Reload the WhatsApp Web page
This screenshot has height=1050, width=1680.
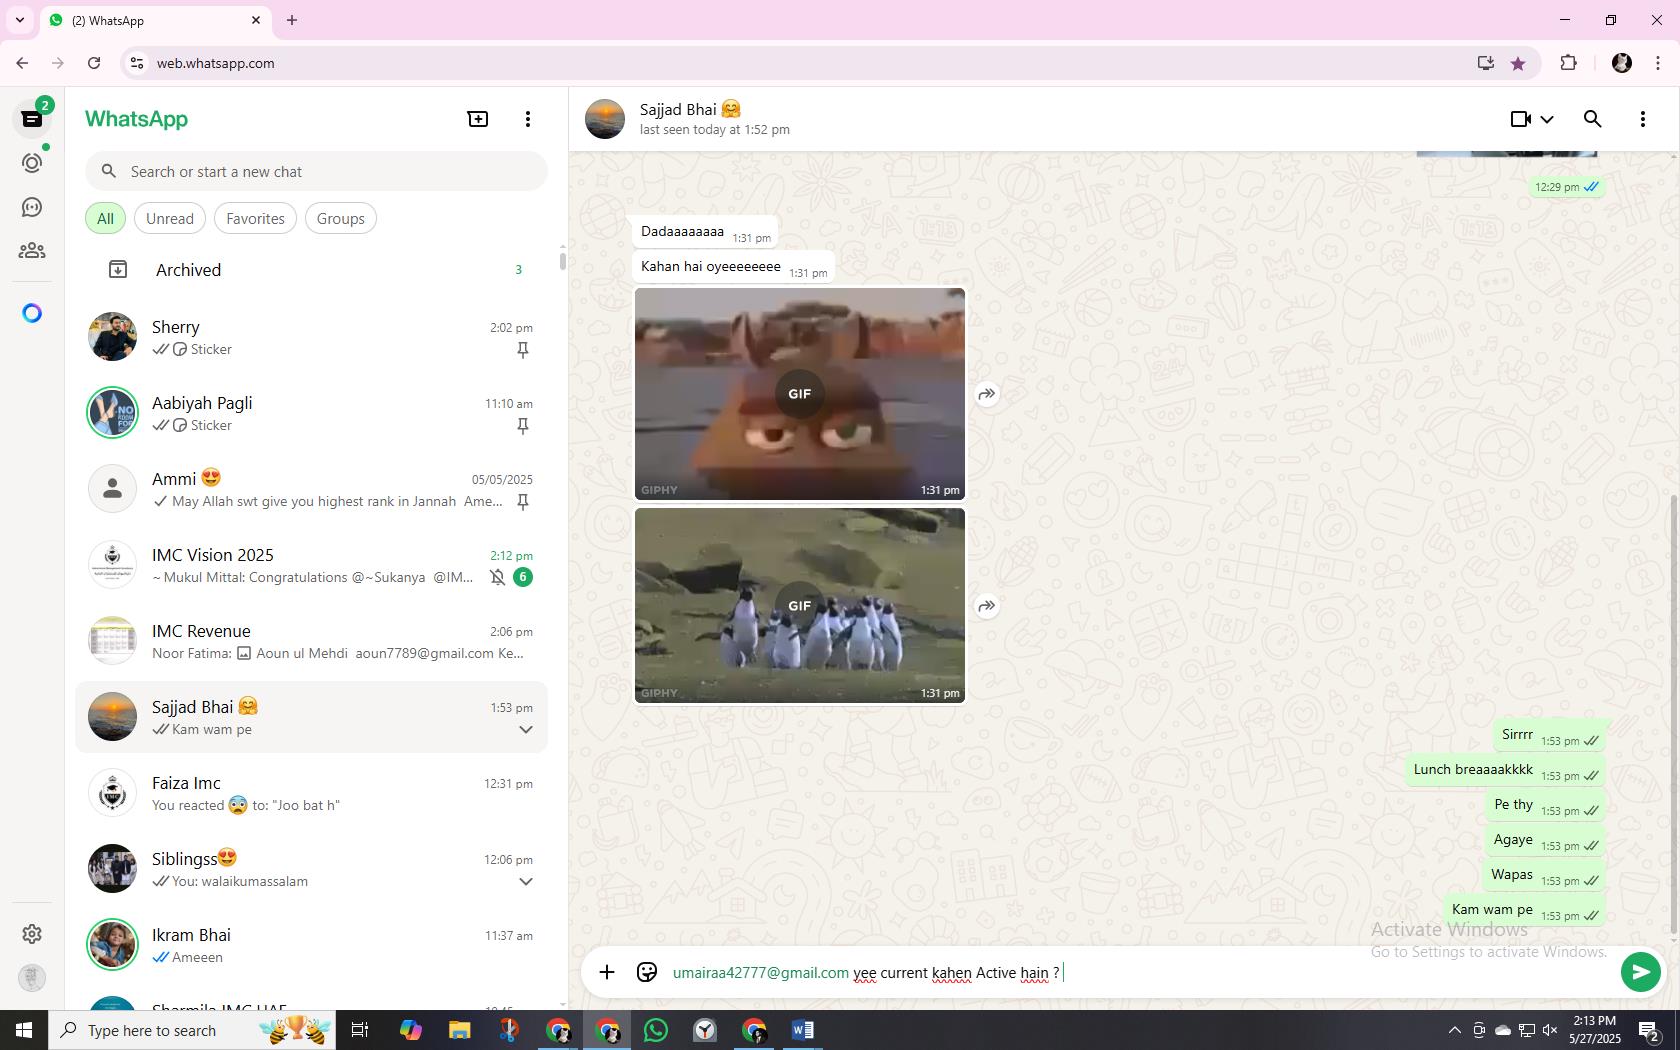point(94,63)
